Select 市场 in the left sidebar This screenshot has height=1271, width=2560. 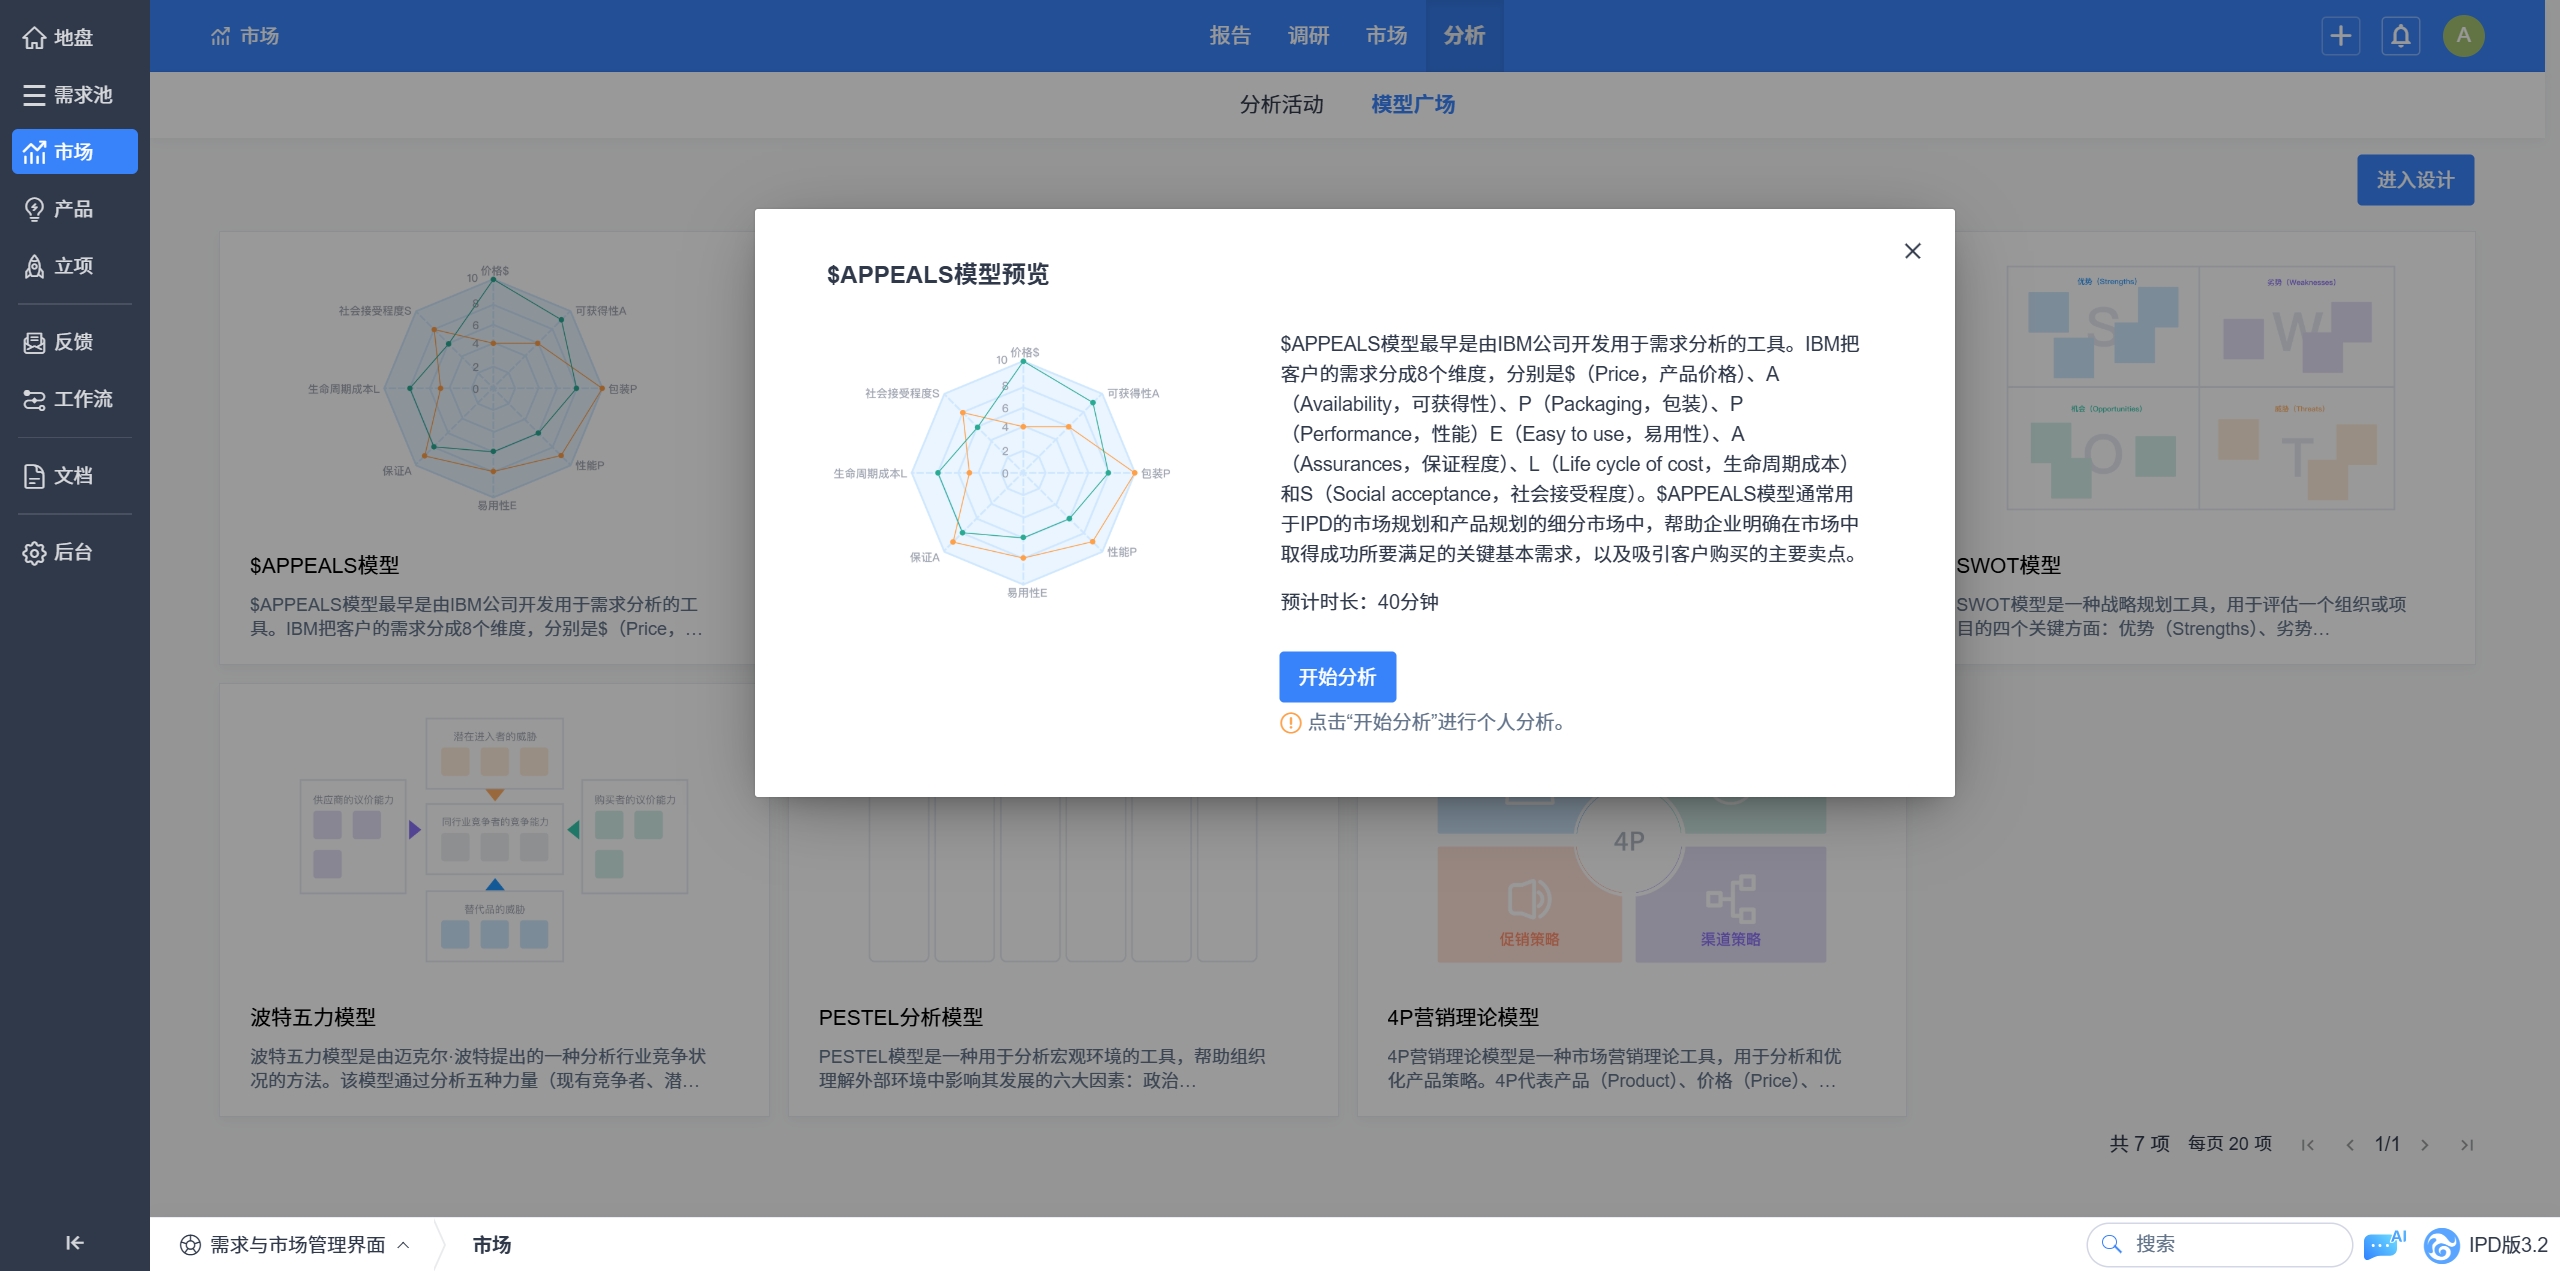(x=74, y=152)
